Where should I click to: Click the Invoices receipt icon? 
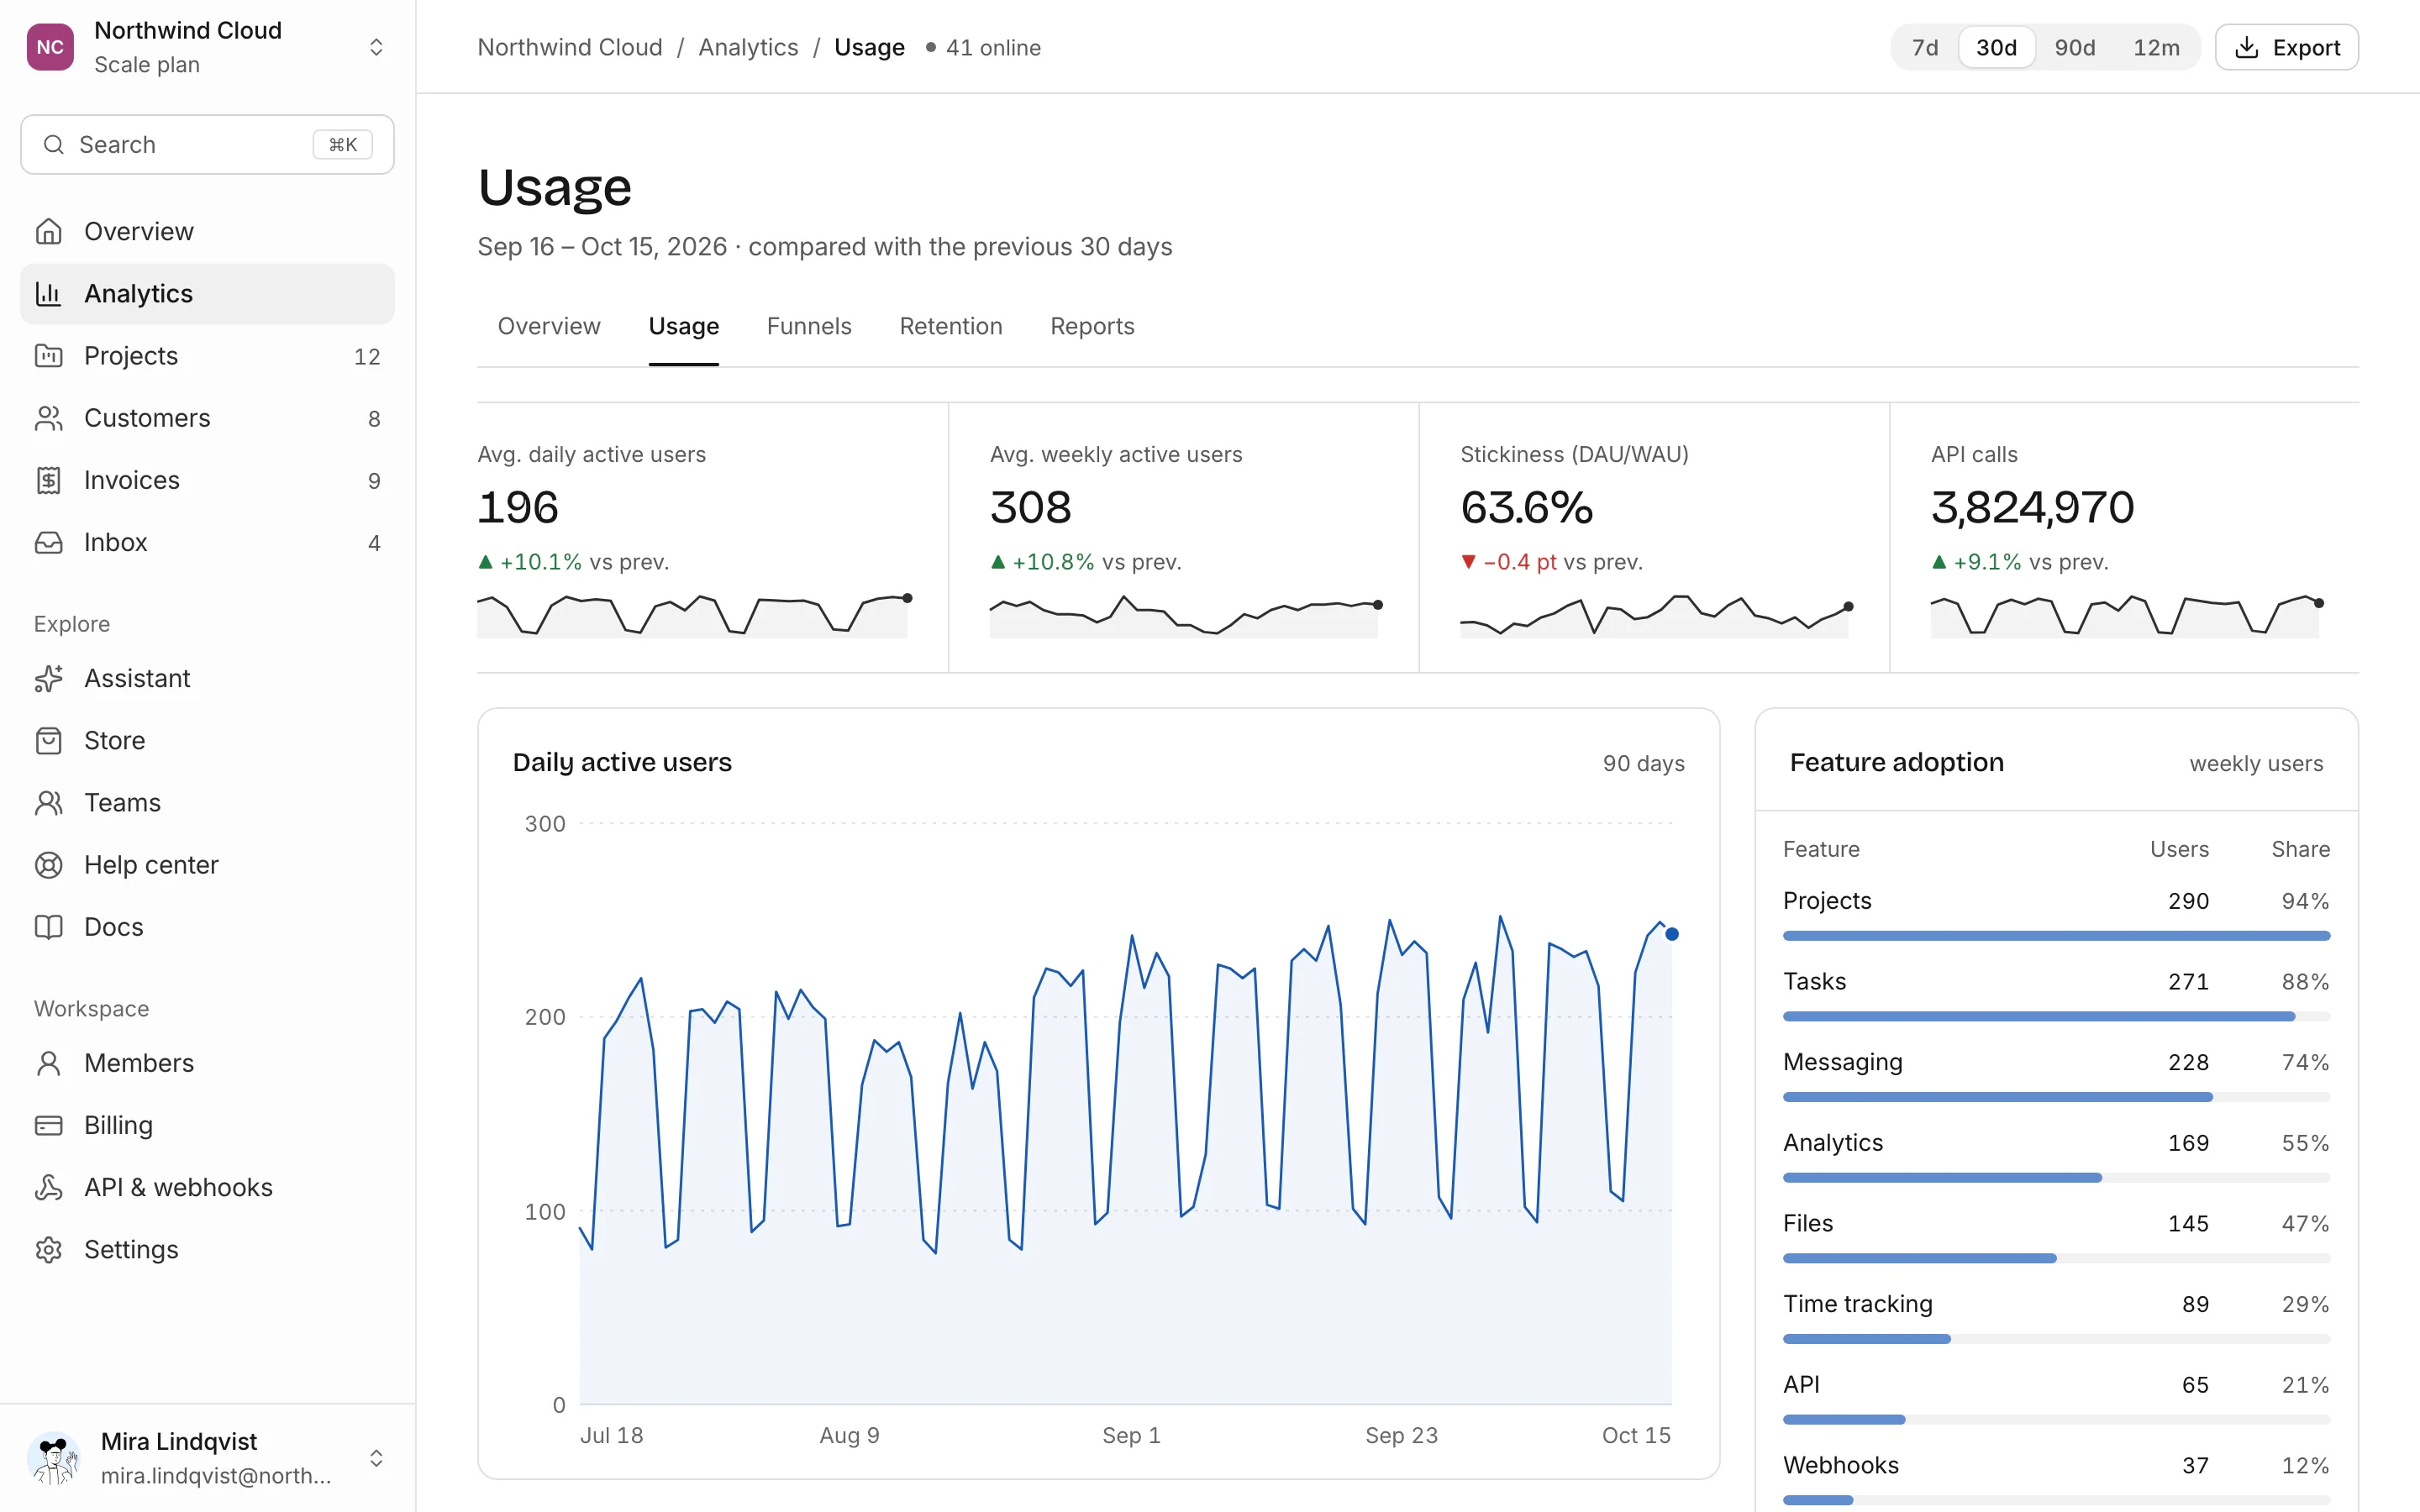[48, 480]
